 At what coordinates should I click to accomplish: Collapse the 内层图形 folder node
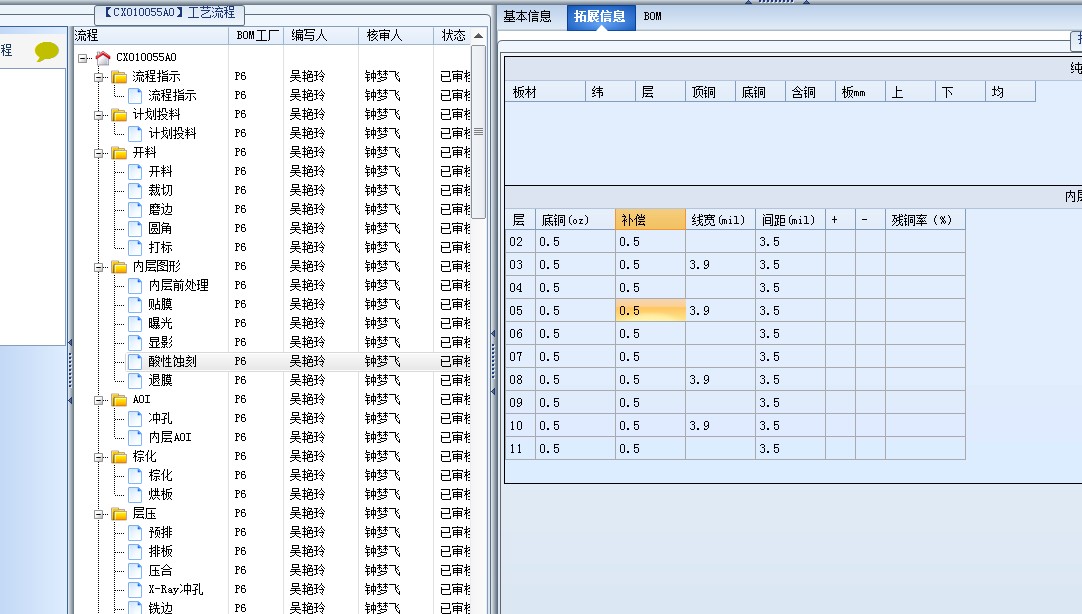pos(99,266)
